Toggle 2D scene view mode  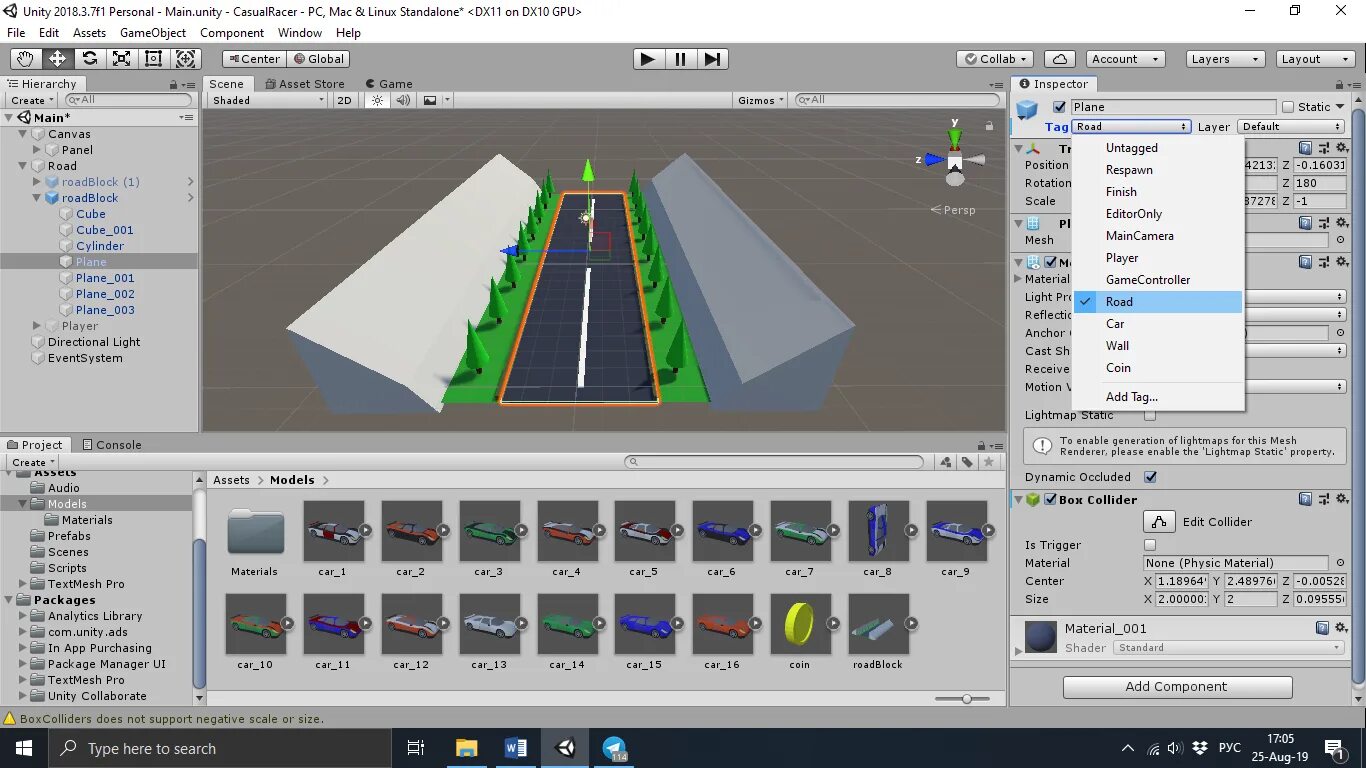[x=344, y=100]
